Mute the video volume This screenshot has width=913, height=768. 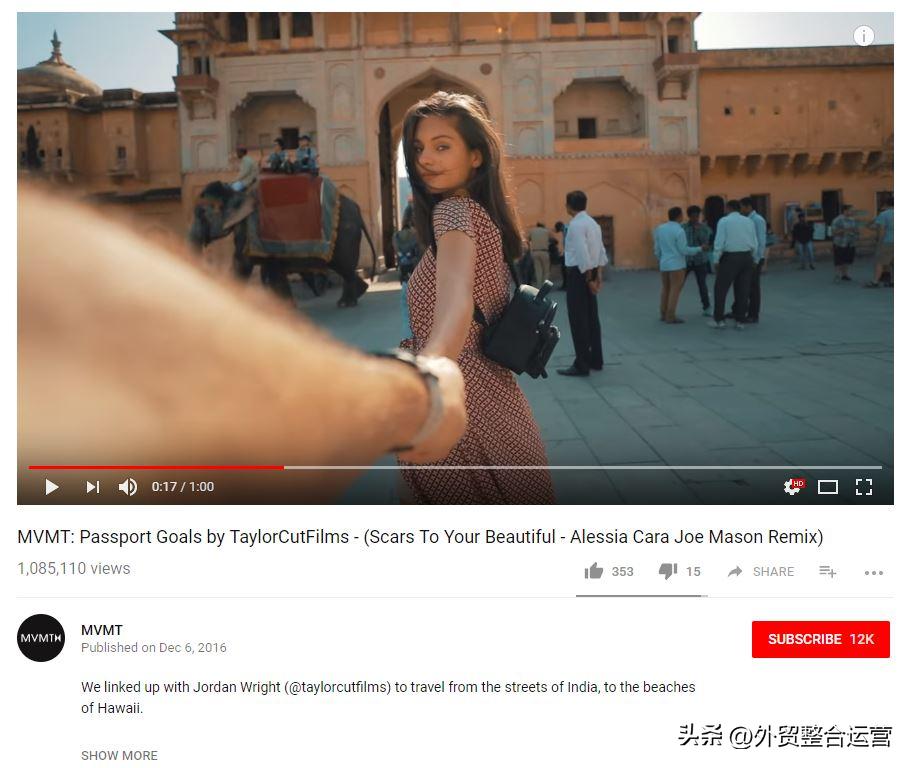[x=128, y=487]
